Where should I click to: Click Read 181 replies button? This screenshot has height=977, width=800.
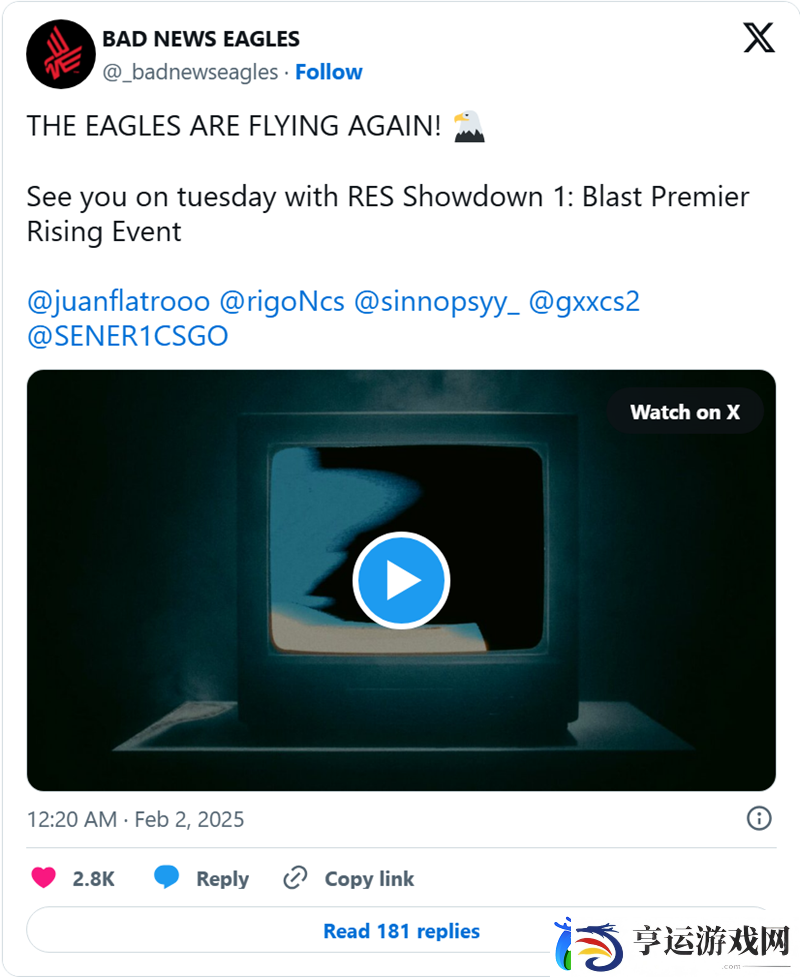401,931
